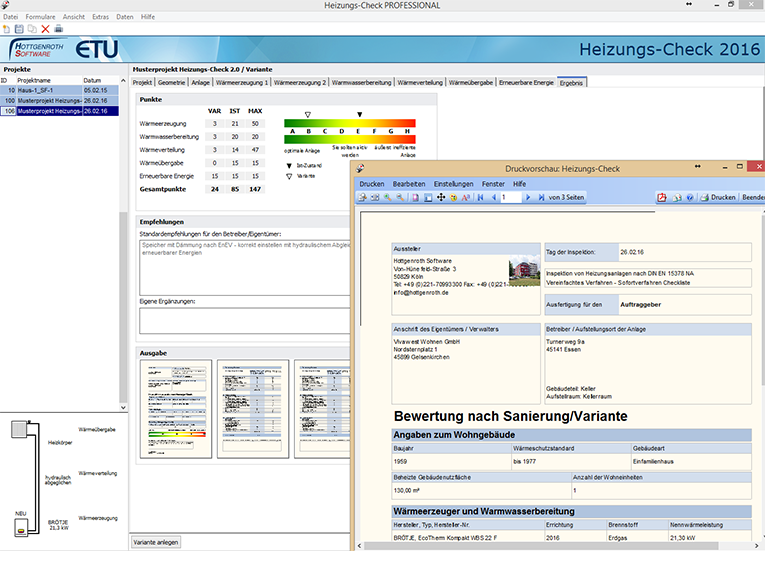The image size is (765, 576).
Task: Switch to the Geometrie tab
Action: (x=171, y=82)
